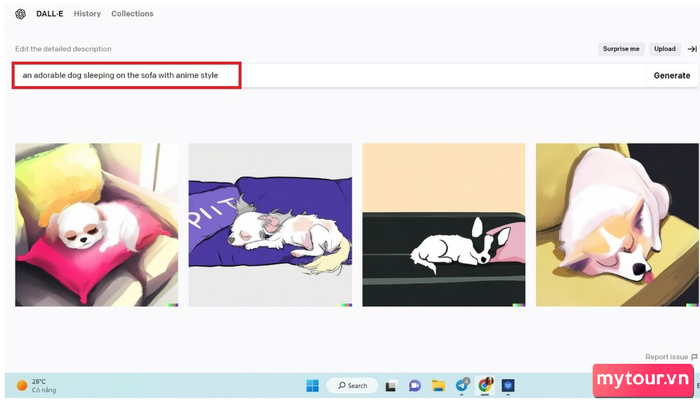Open the dog on black sofa image
Viewport: 700px width, 405px height.
pos(444,225)
